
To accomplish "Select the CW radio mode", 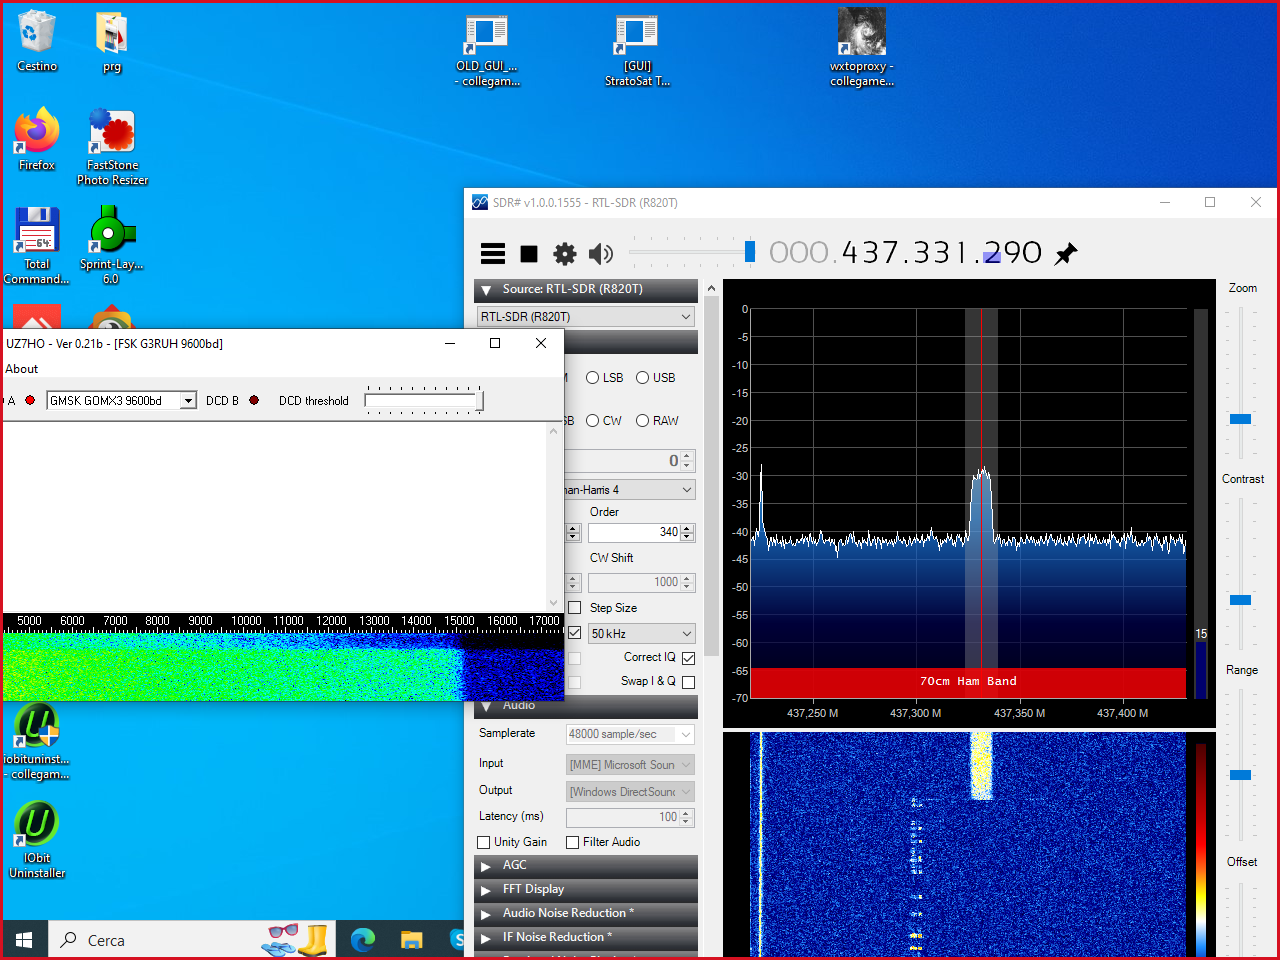I will click(593, 421).
